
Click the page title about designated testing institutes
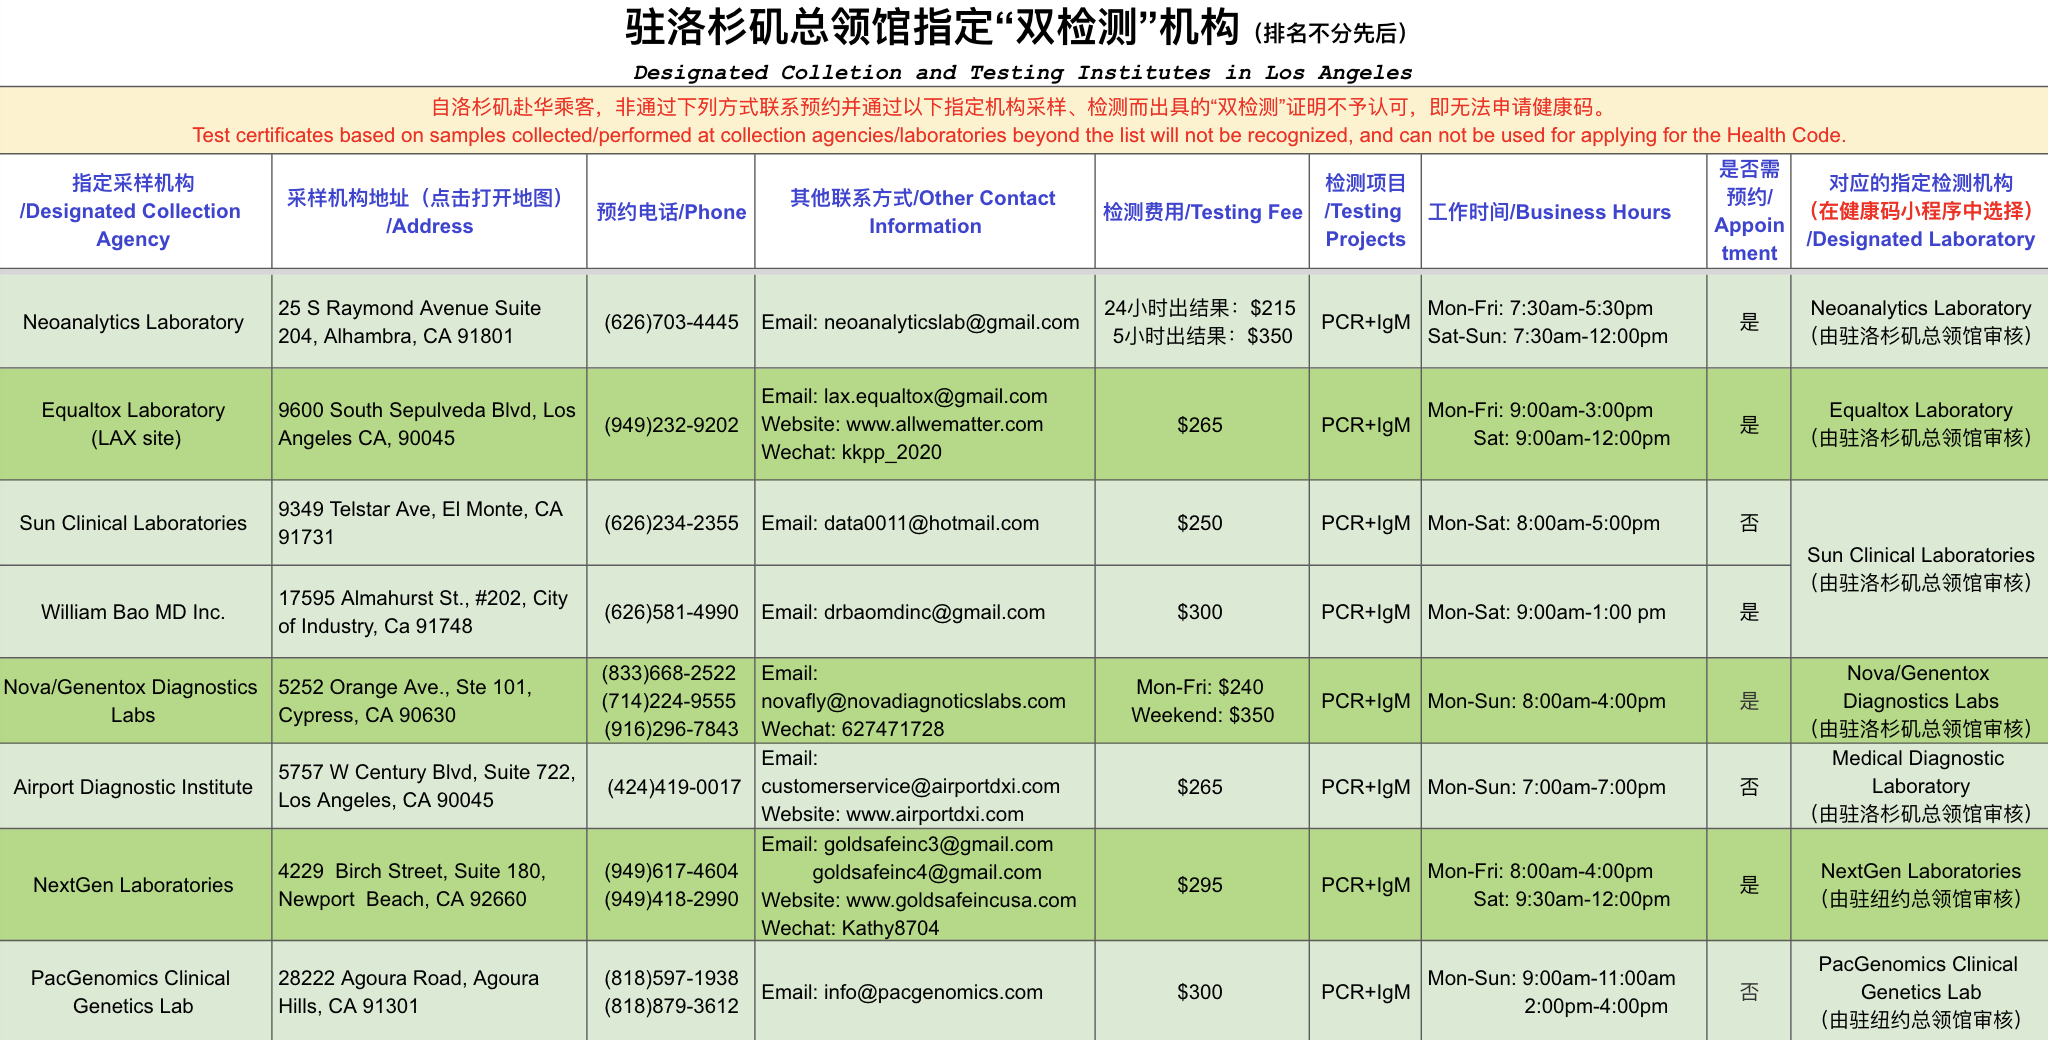pyautogui.click(x=1016, y=28)
